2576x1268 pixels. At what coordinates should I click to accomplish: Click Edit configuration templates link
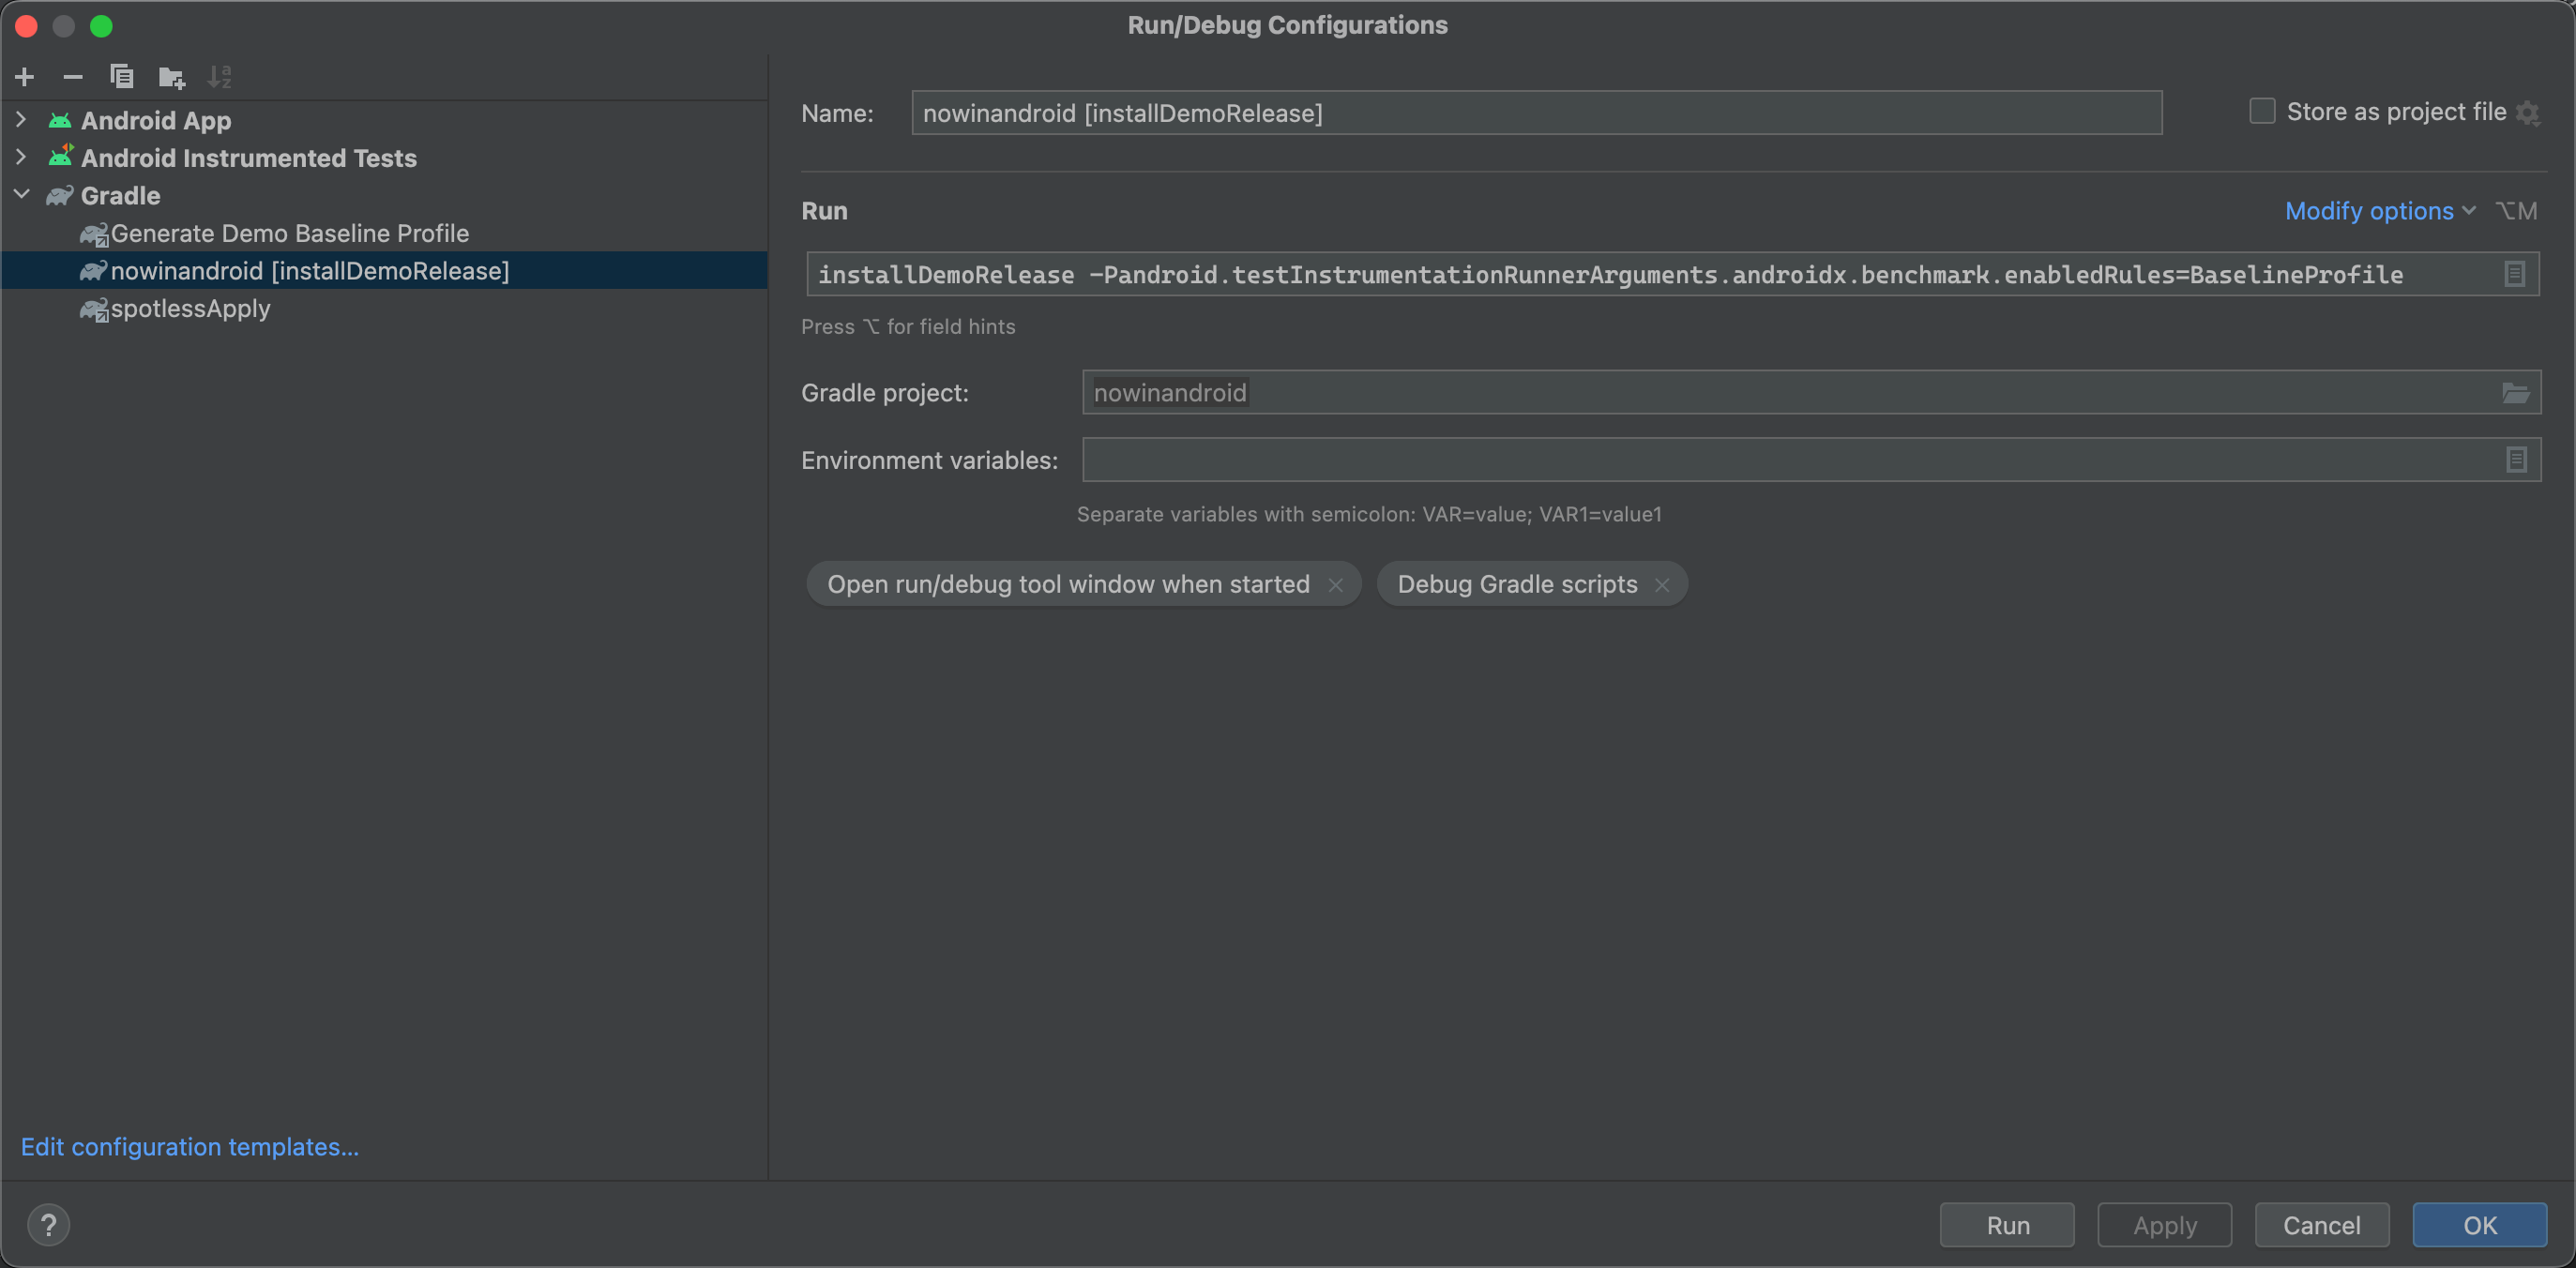click(190, 1145)
